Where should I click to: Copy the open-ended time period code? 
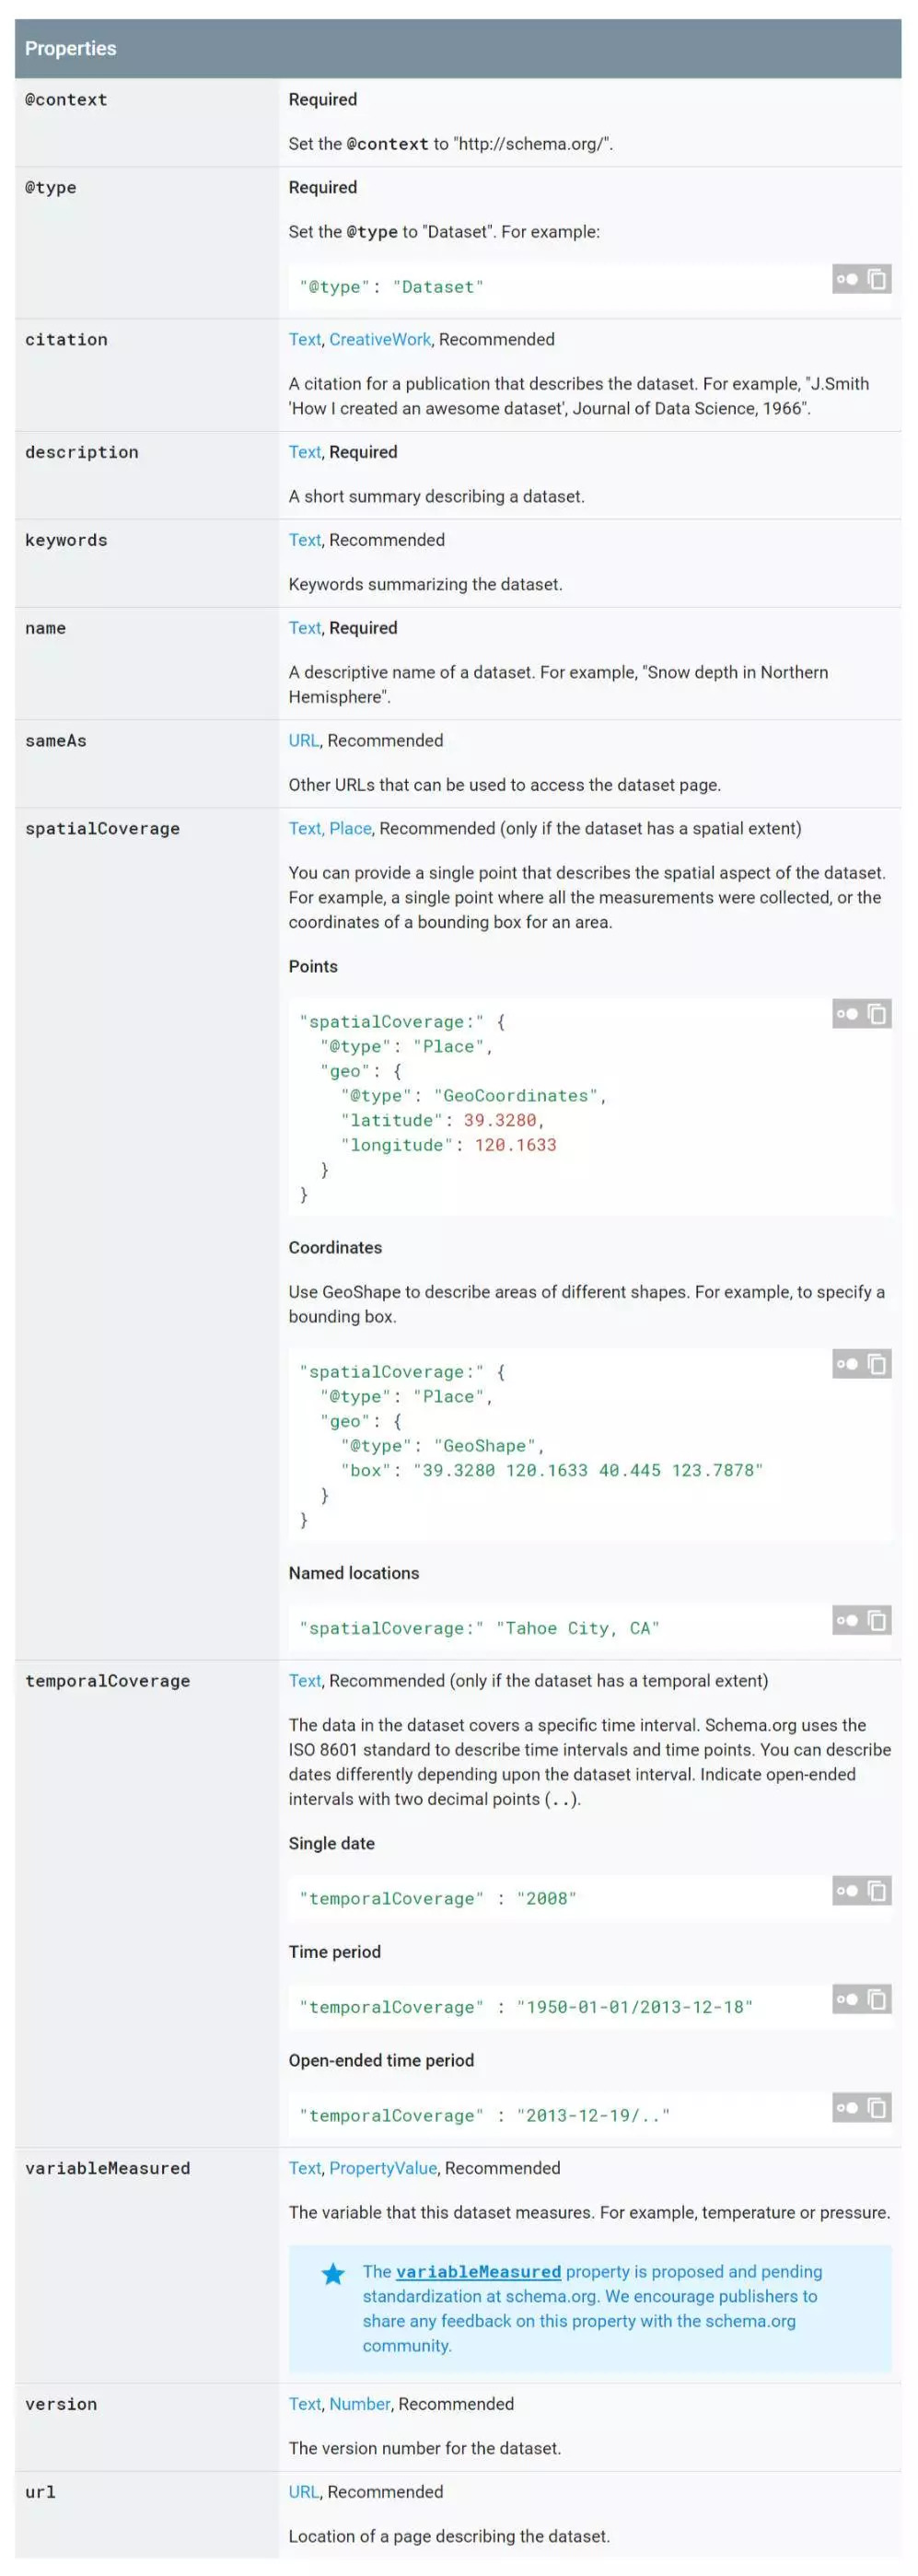tap(877, 2108)
